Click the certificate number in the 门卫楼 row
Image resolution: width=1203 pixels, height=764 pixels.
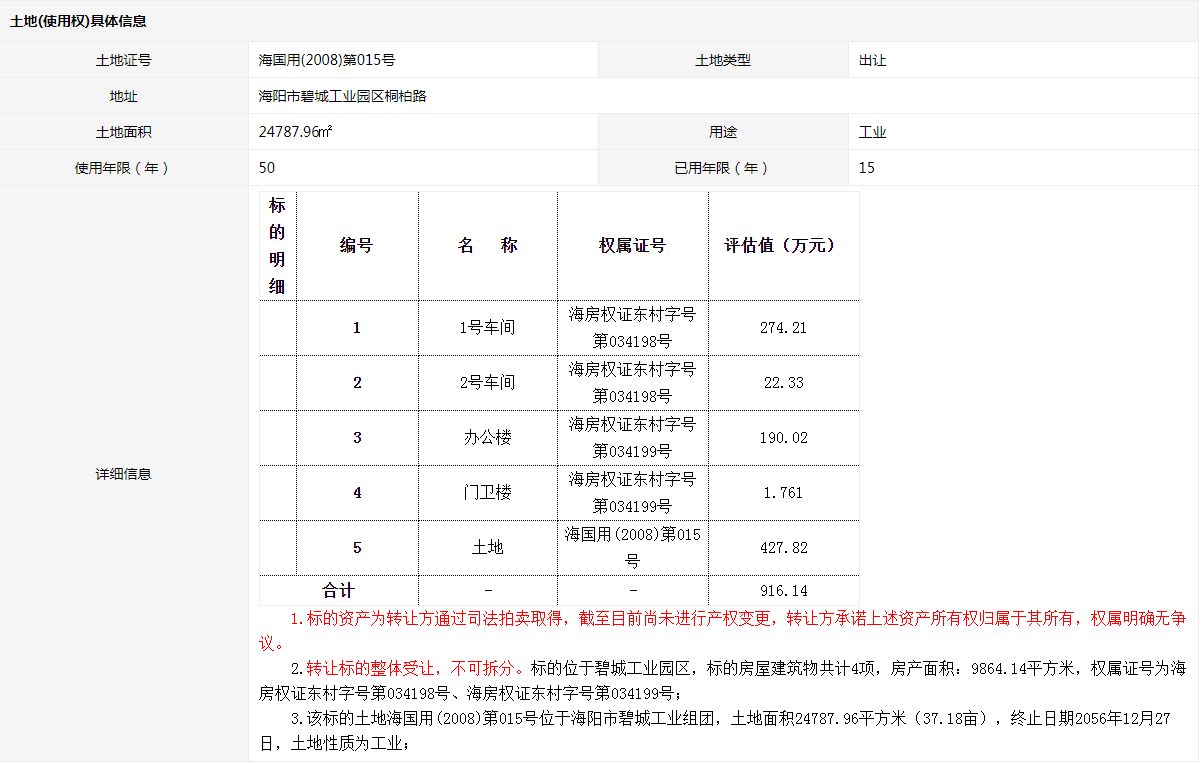(x=633, y=493)
